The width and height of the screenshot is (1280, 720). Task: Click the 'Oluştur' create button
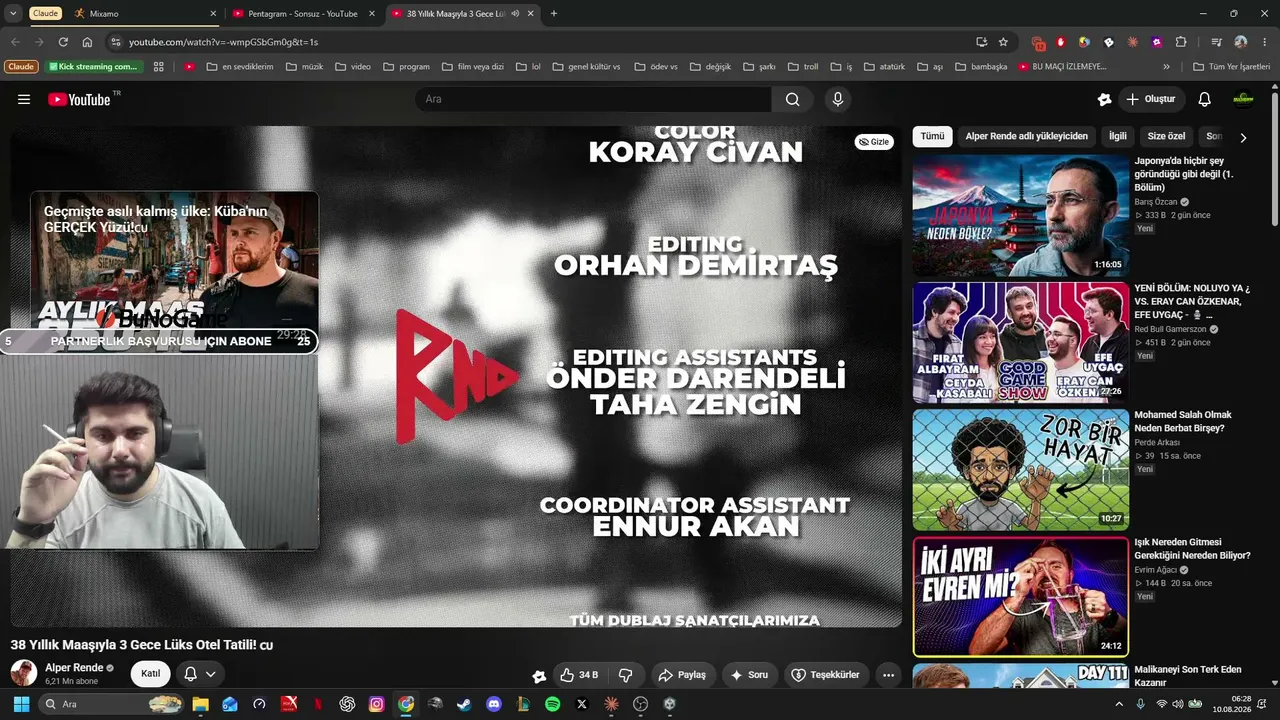point(1151,99)
